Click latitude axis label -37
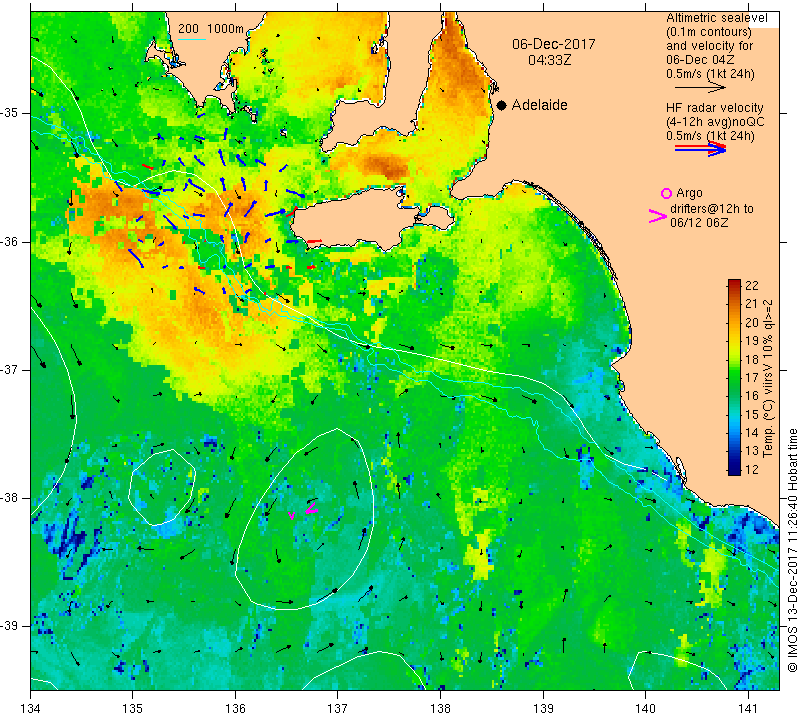The width and height of the screenshot is (800, 720). [10, 369]
